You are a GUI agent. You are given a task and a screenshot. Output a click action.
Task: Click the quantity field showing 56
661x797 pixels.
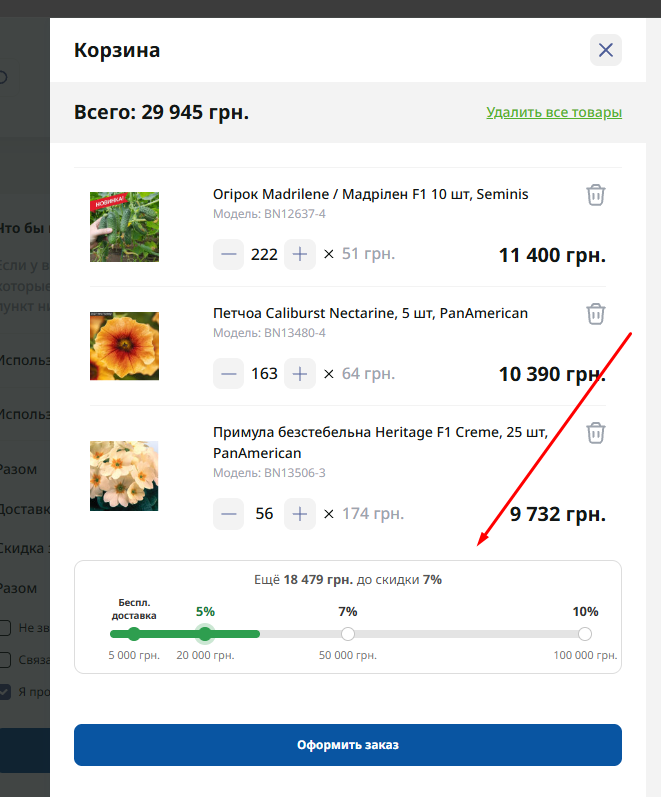pyautogui.click(x=264, y=514)
